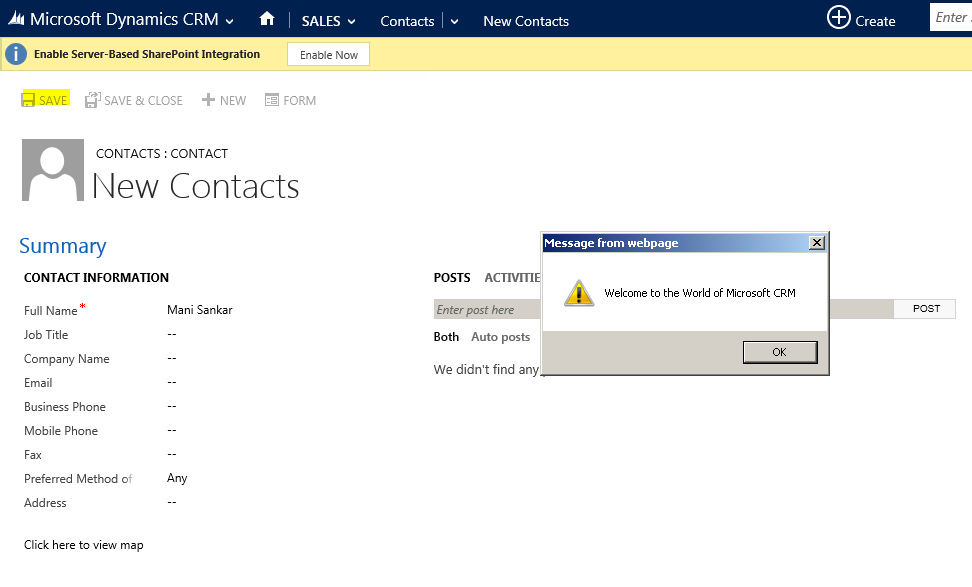This screenshot has width=972, height=587.
Task: Select the Both posts filter
Action: click(x=446, y=337)
